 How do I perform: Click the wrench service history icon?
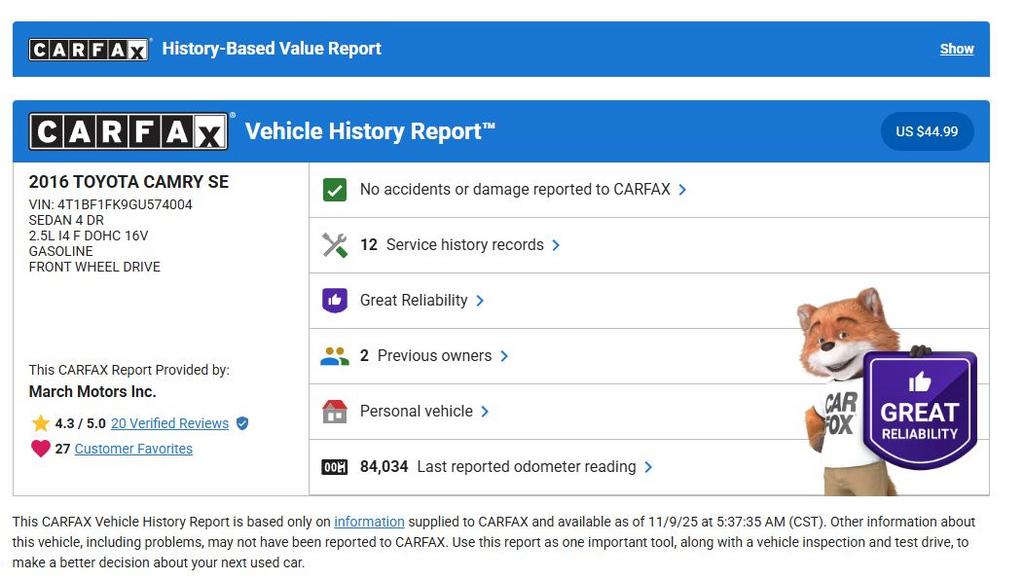334,245
